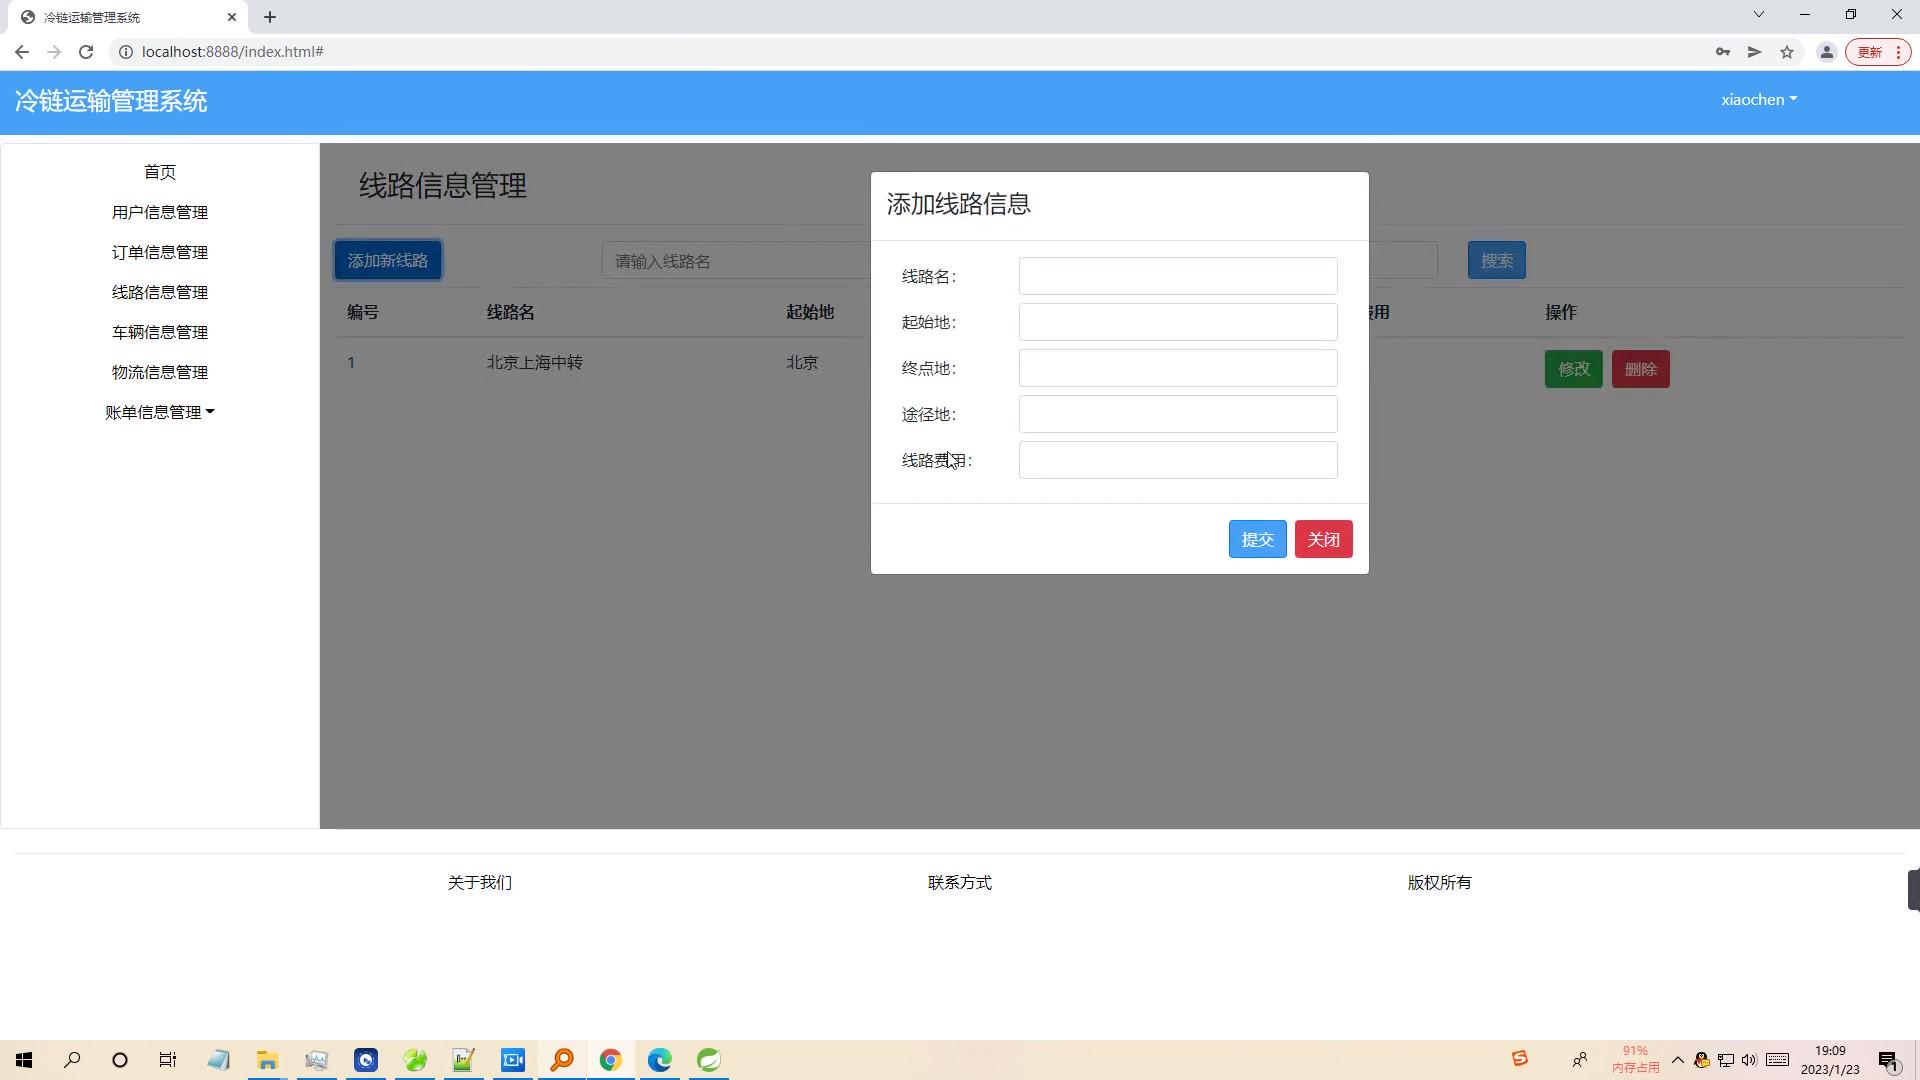
Task: Open the notification center
Action: point(1888,1060)
